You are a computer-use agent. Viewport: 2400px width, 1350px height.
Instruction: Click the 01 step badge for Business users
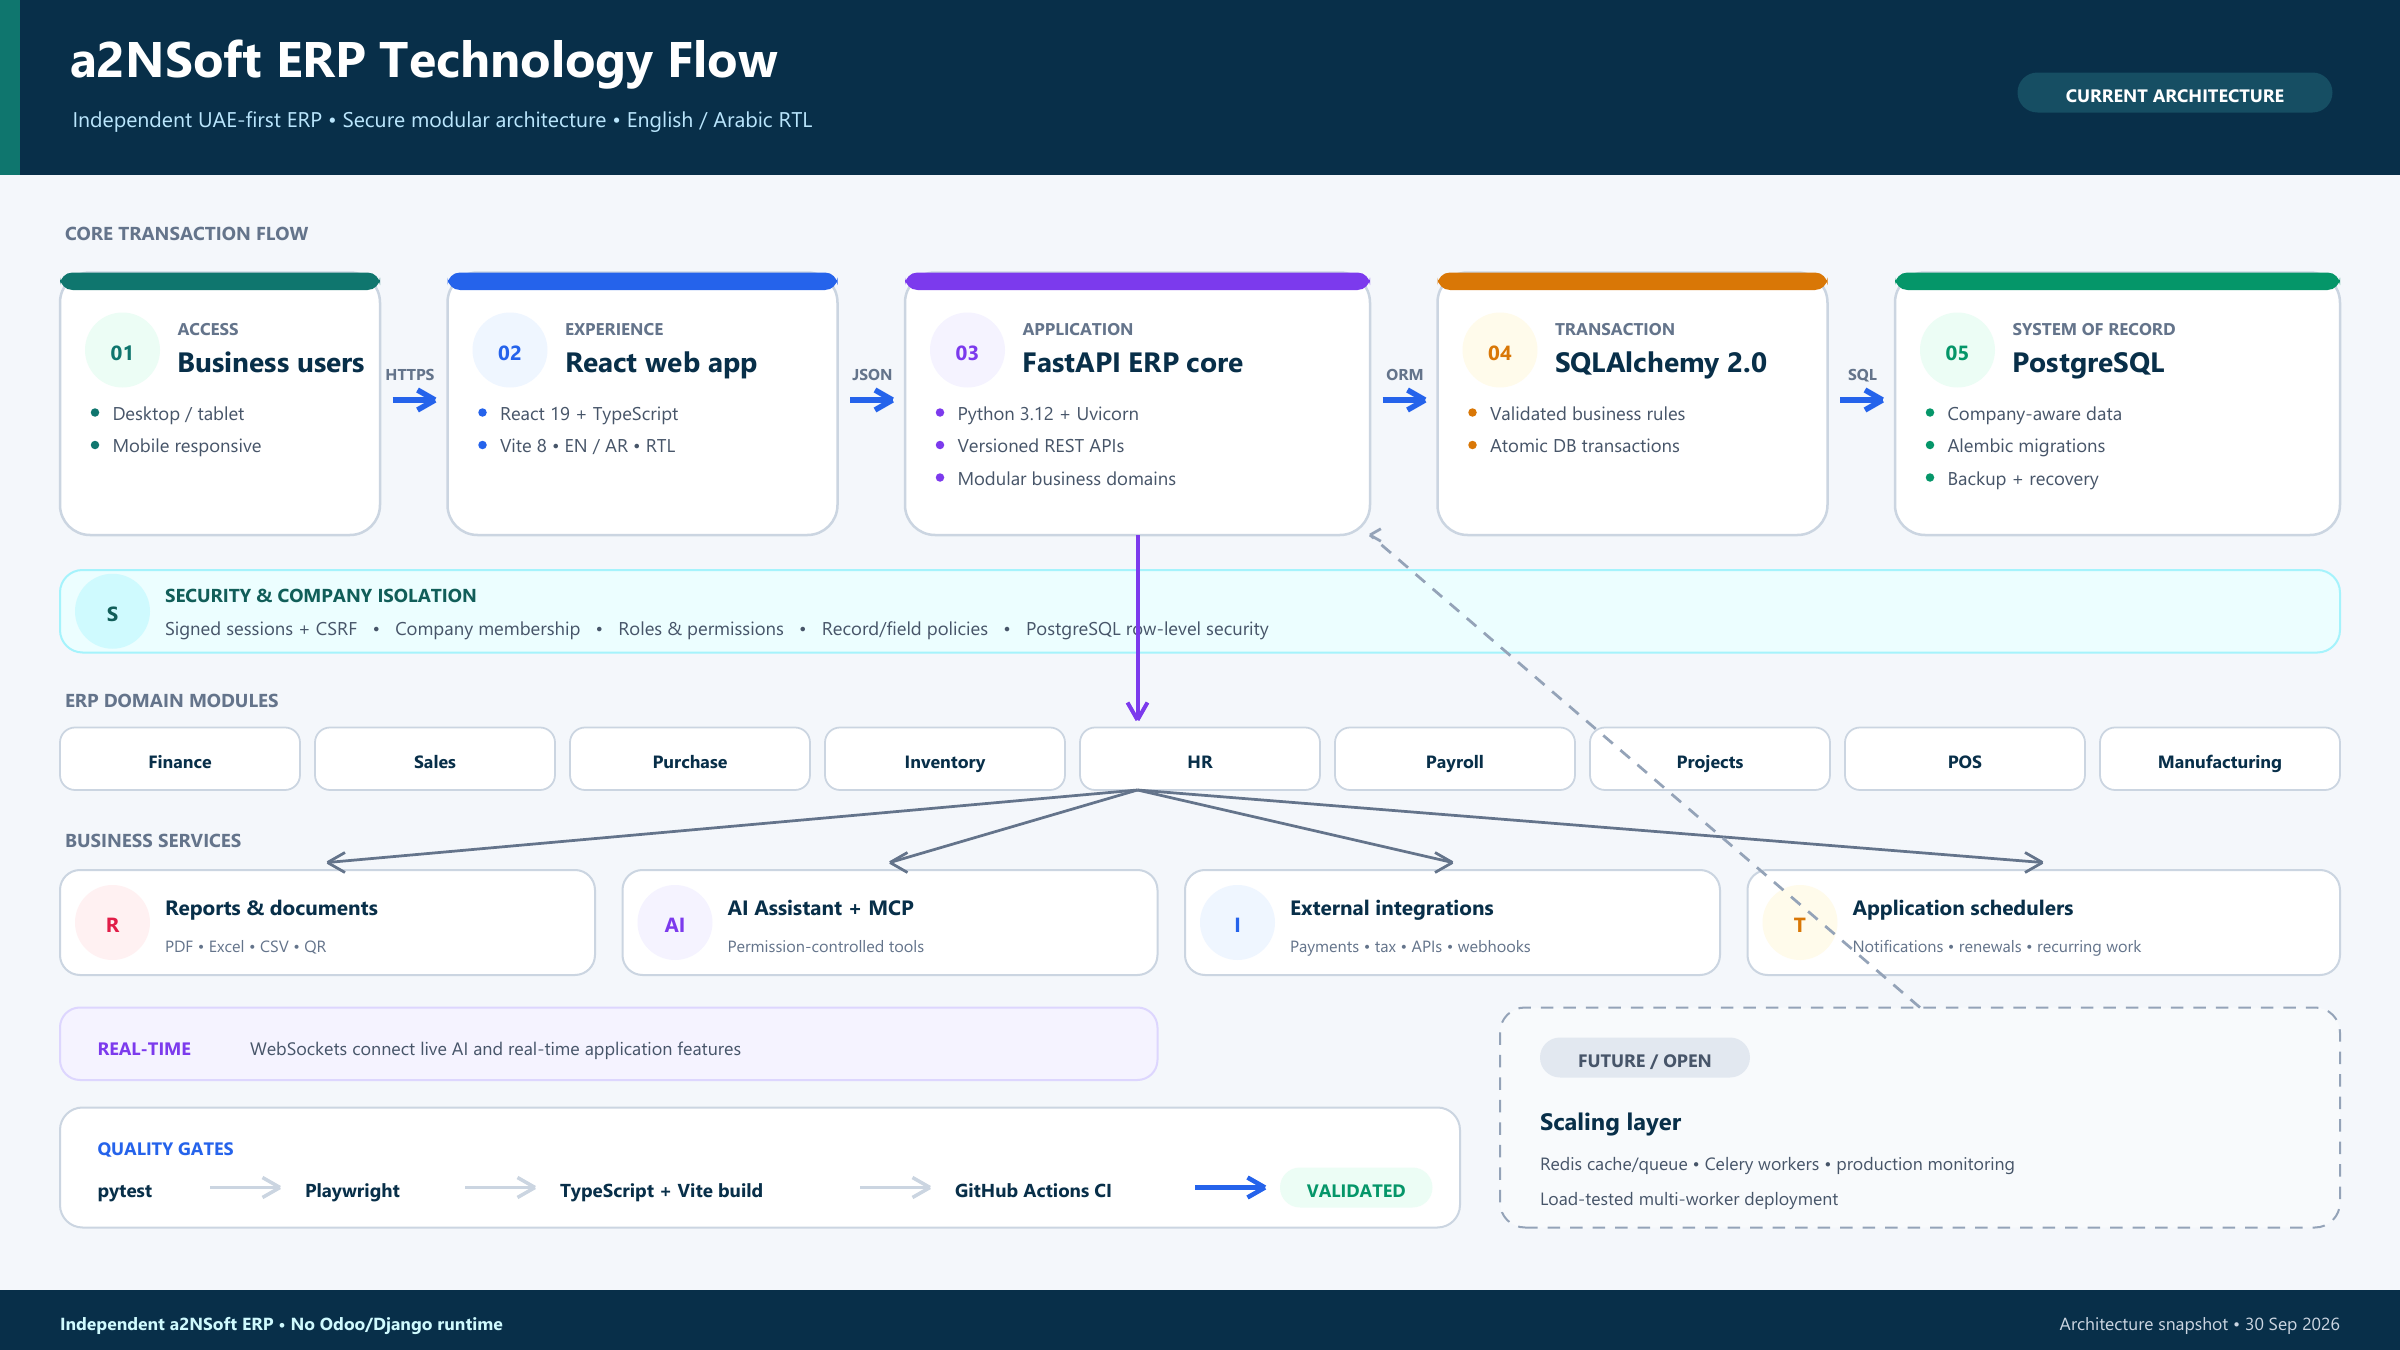point(122,352)
